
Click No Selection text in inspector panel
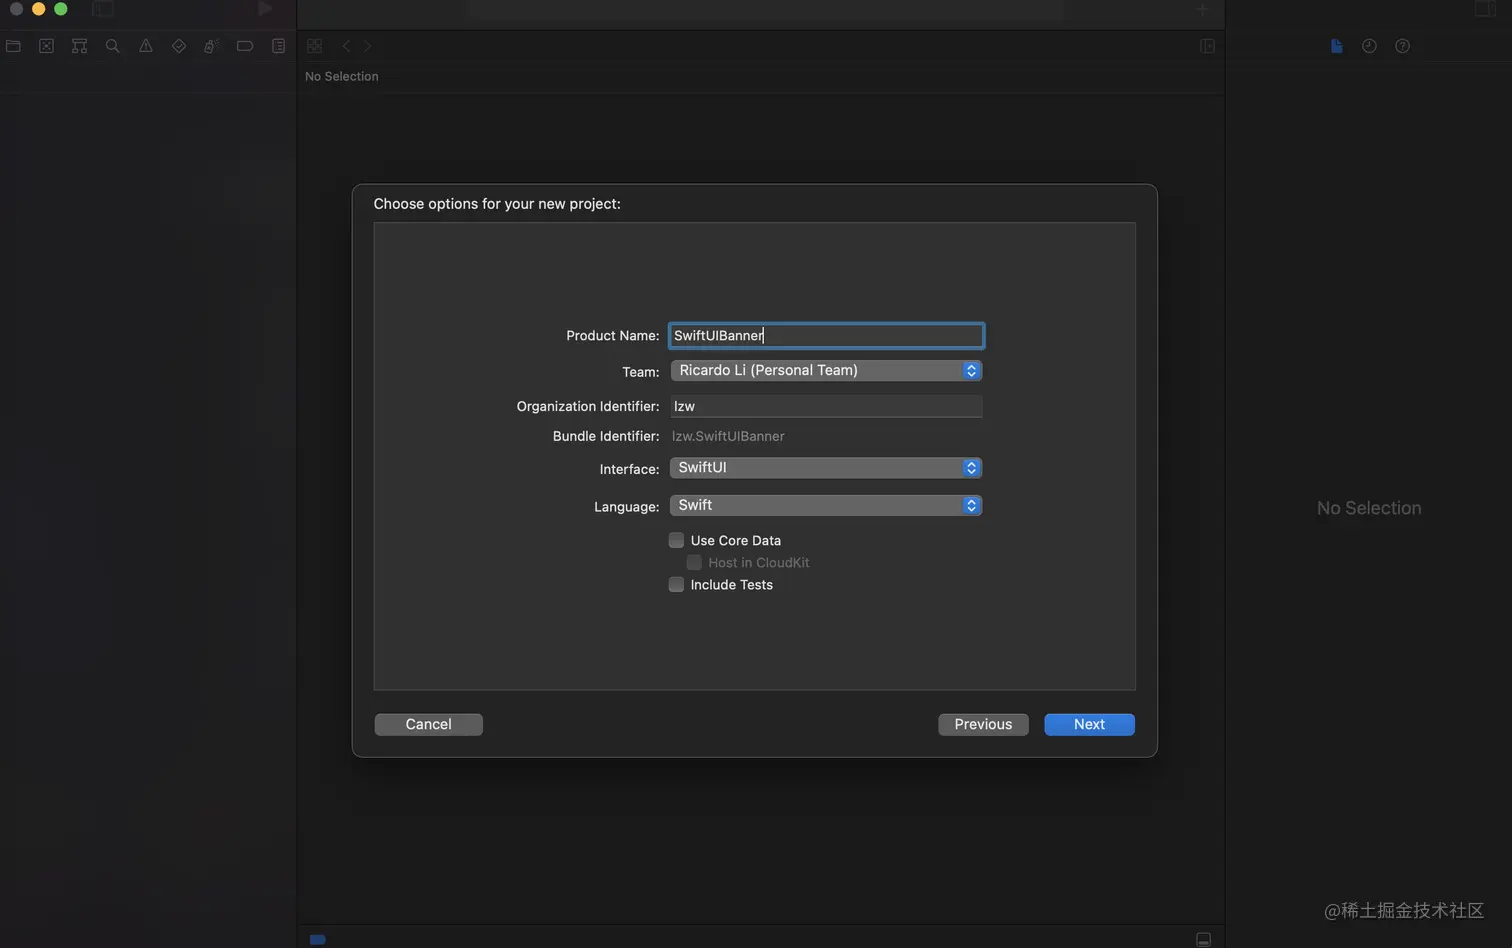click(x=1369, y=508)
